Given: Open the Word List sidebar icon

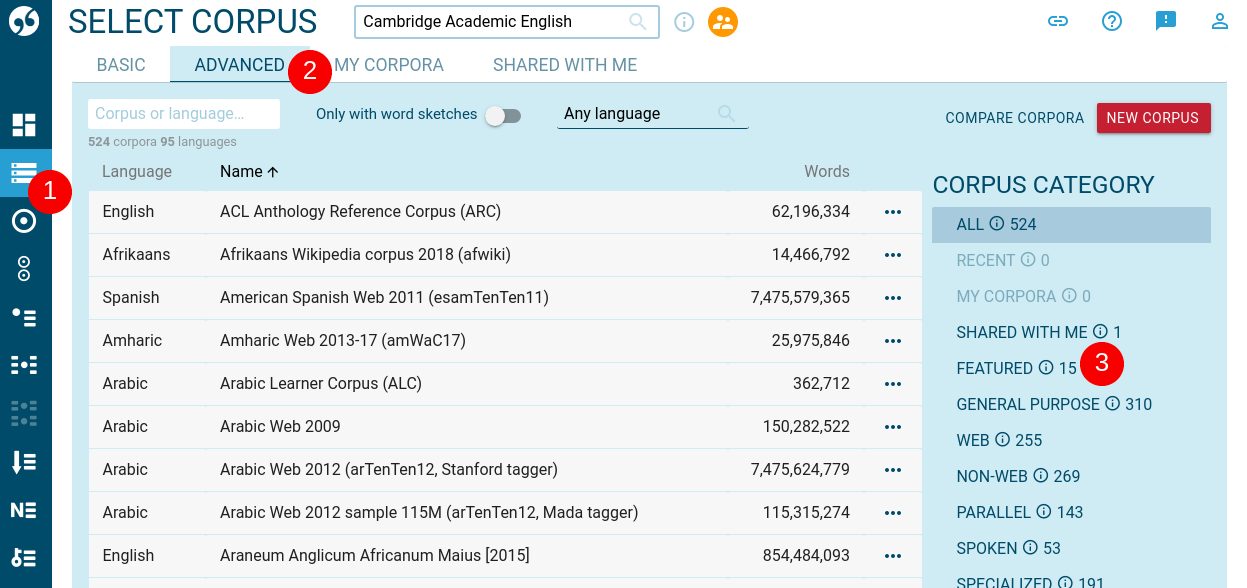Looking at the screenshot, I should pos(24,460).
